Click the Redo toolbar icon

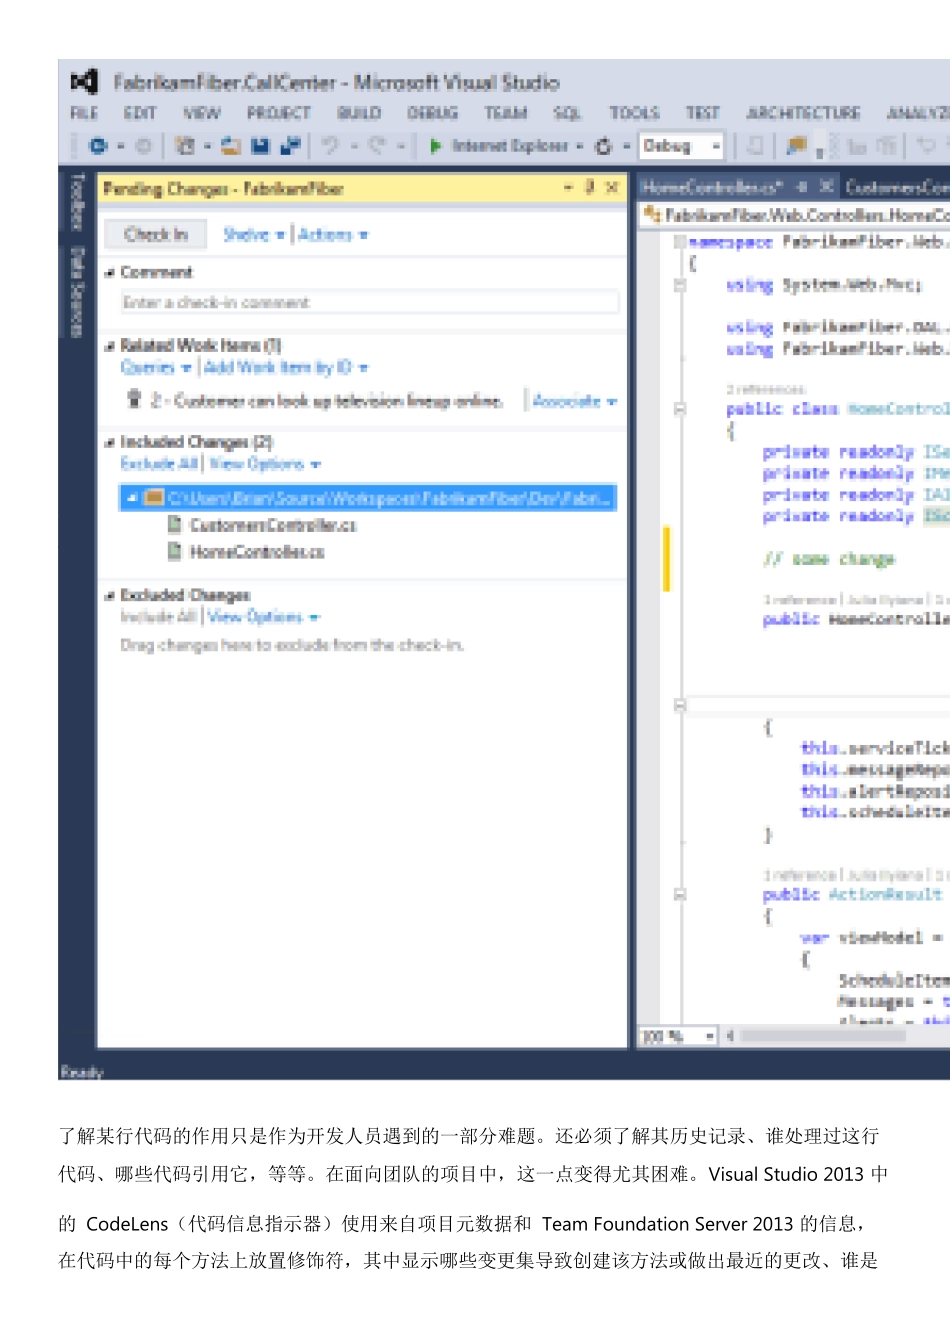pos(377,146)
